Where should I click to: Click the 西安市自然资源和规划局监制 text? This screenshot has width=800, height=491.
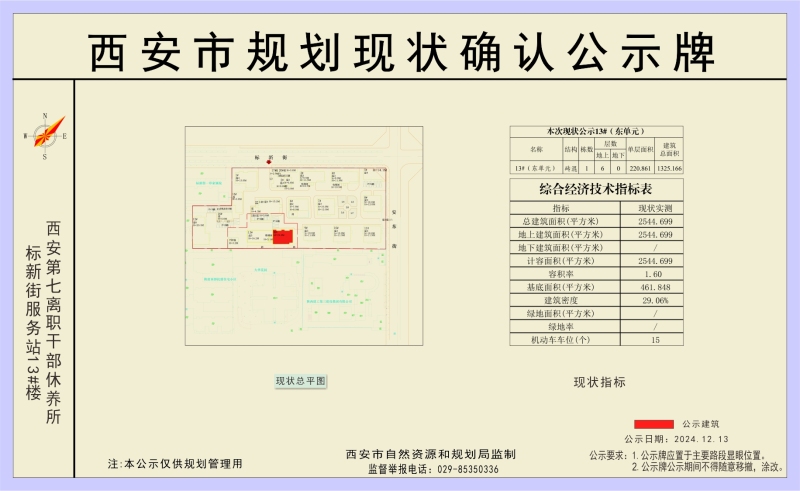pyautogui.click(x=431, y=454)
